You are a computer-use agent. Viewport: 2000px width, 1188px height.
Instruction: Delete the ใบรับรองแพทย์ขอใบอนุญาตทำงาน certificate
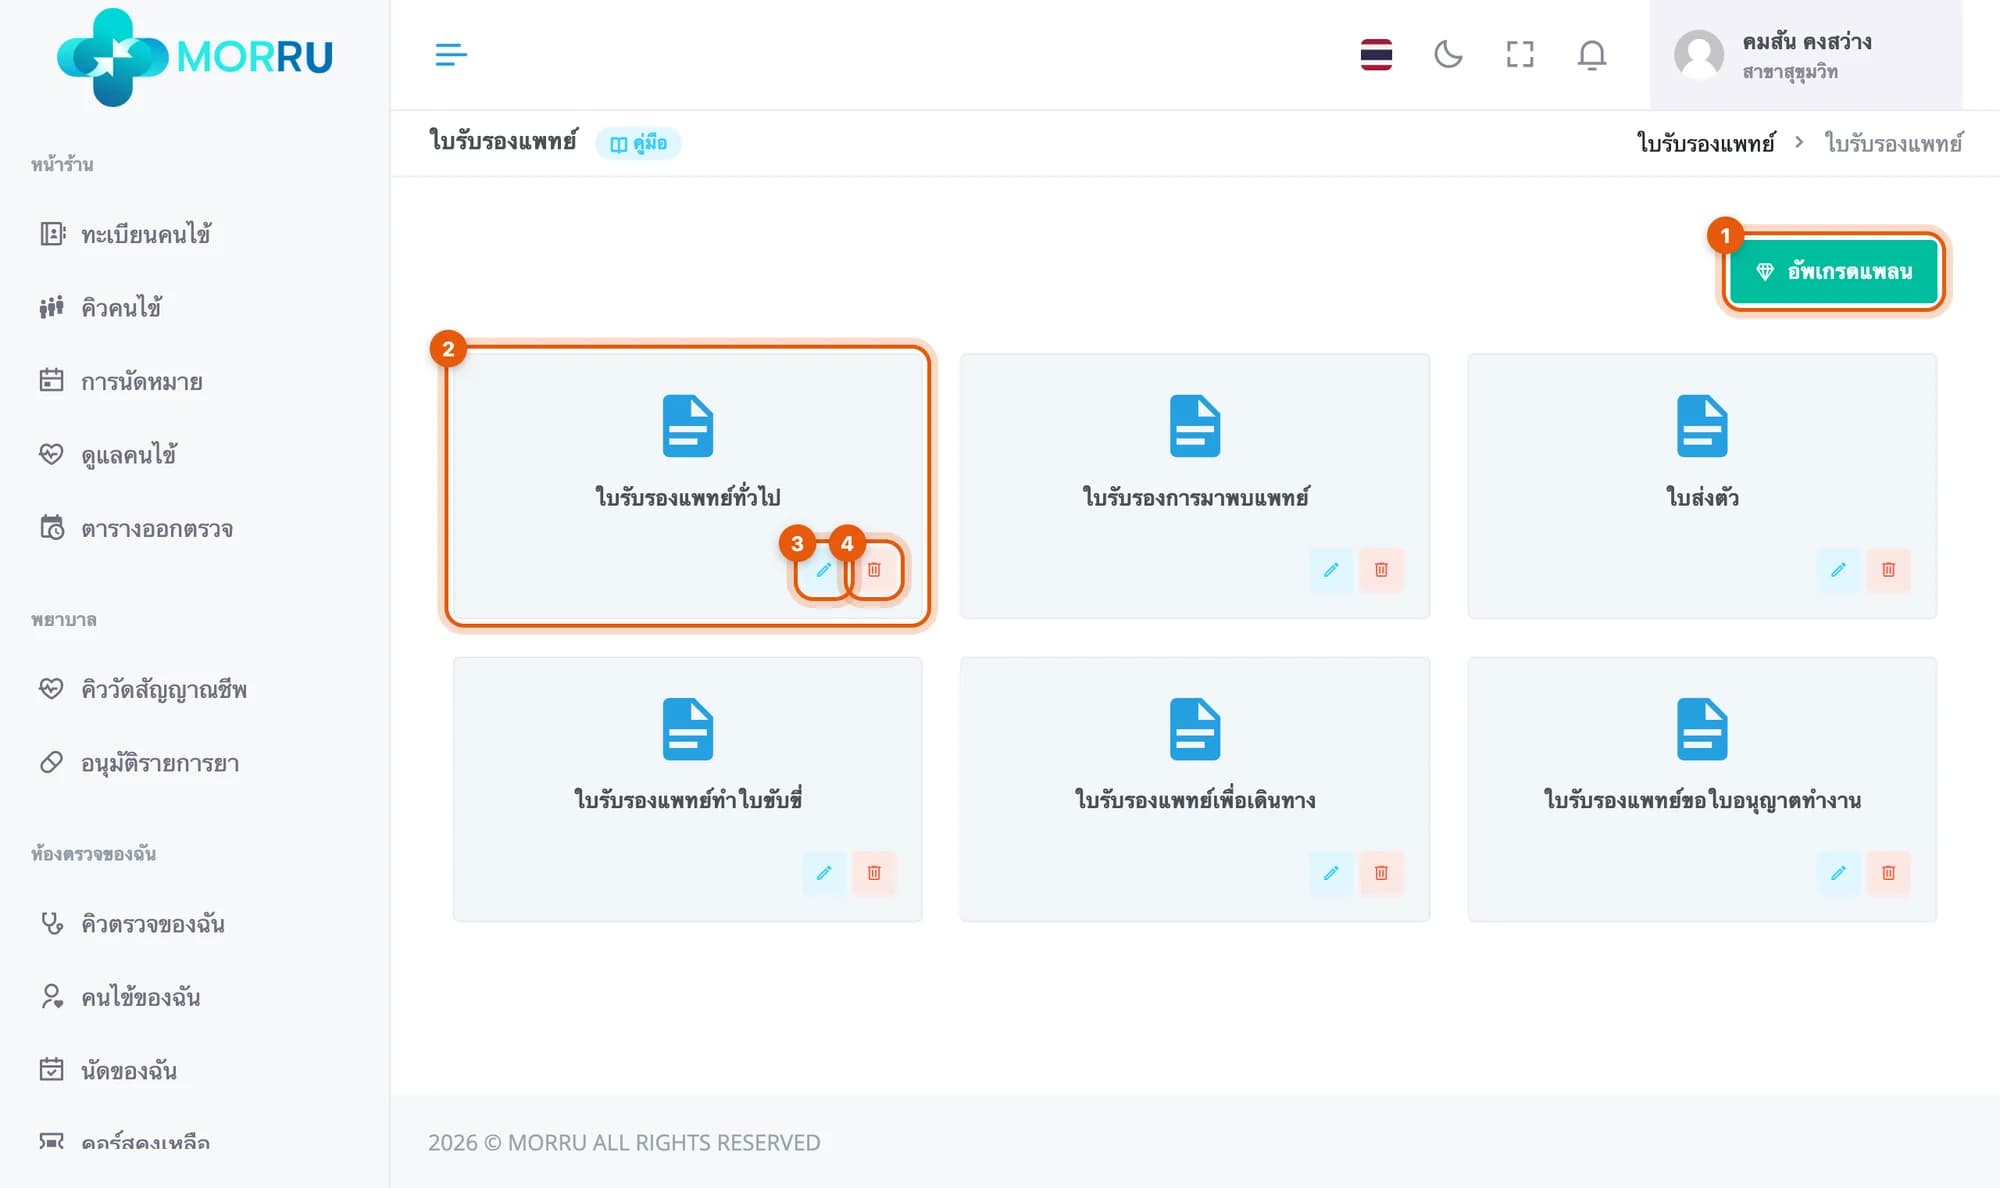click(1888, 873)
